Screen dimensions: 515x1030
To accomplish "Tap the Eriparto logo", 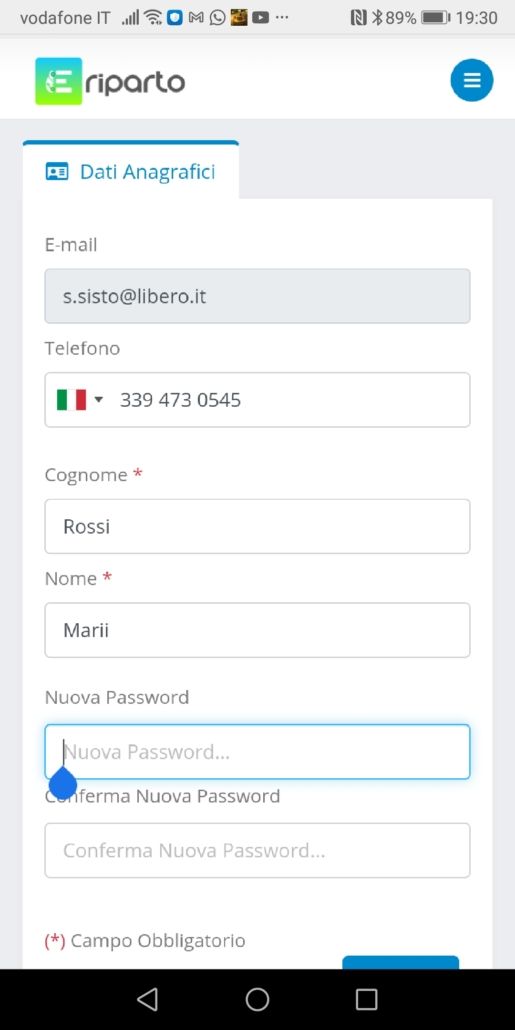I will [x=110, y=81].
